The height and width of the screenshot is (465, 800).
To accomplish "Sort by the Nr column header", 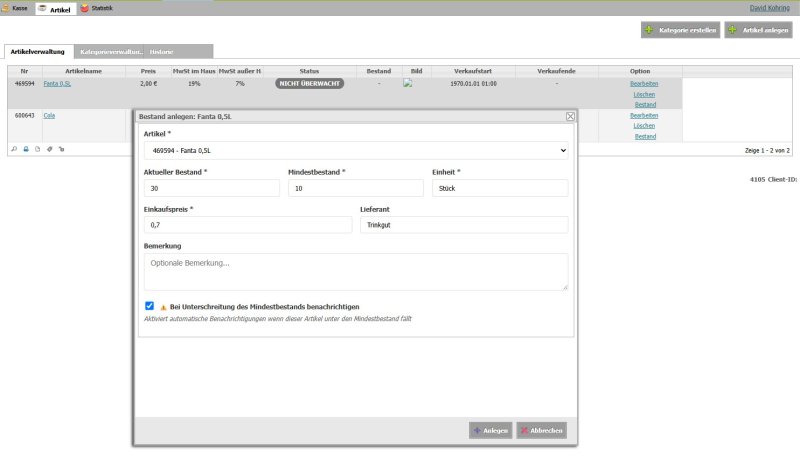I will click(x=24, y=71).
